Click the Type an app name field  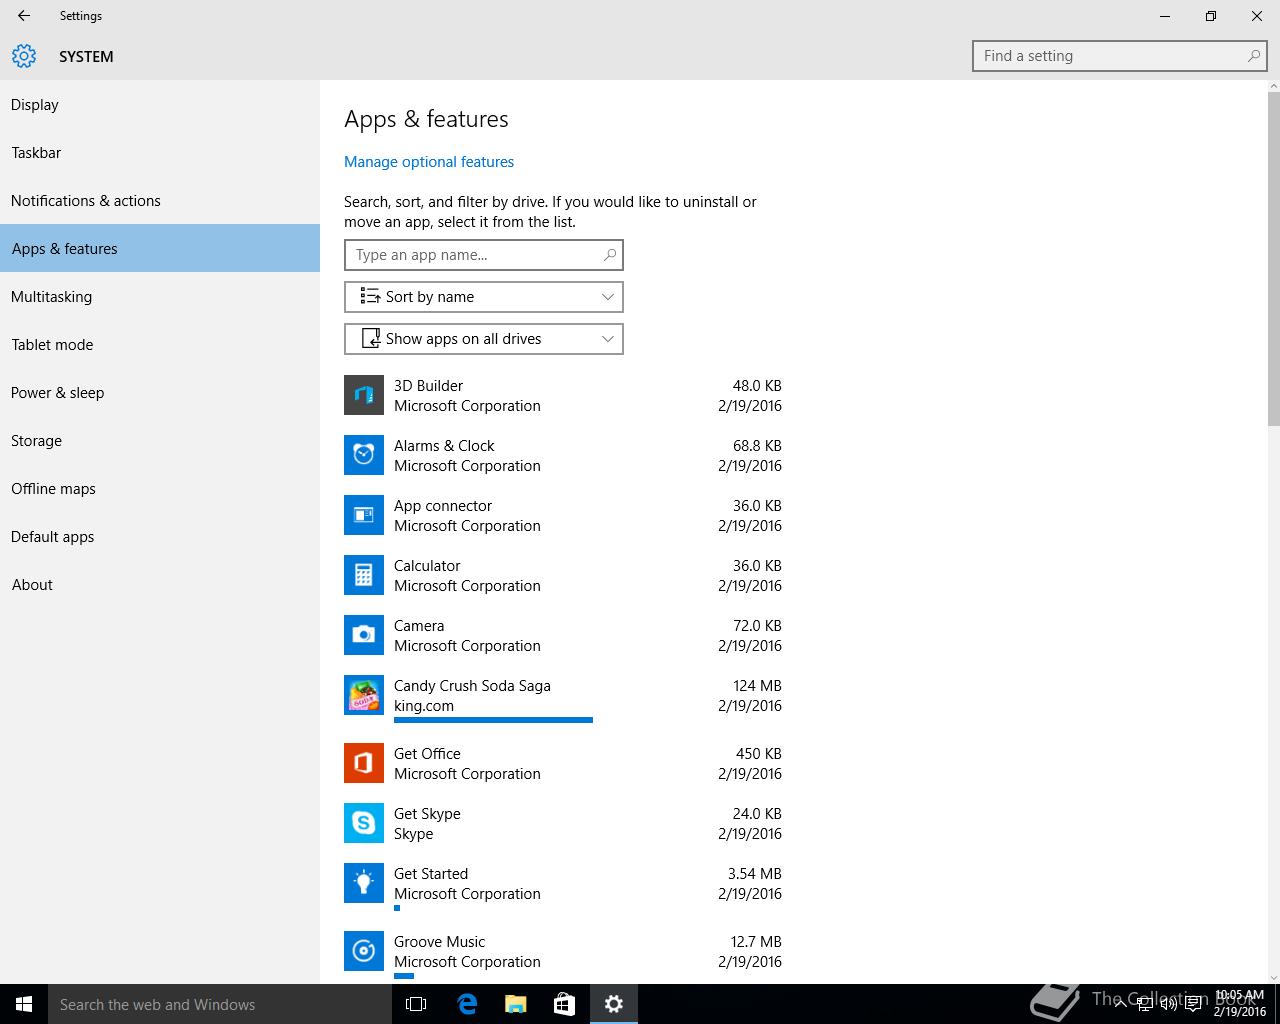[x=484, y=255]
